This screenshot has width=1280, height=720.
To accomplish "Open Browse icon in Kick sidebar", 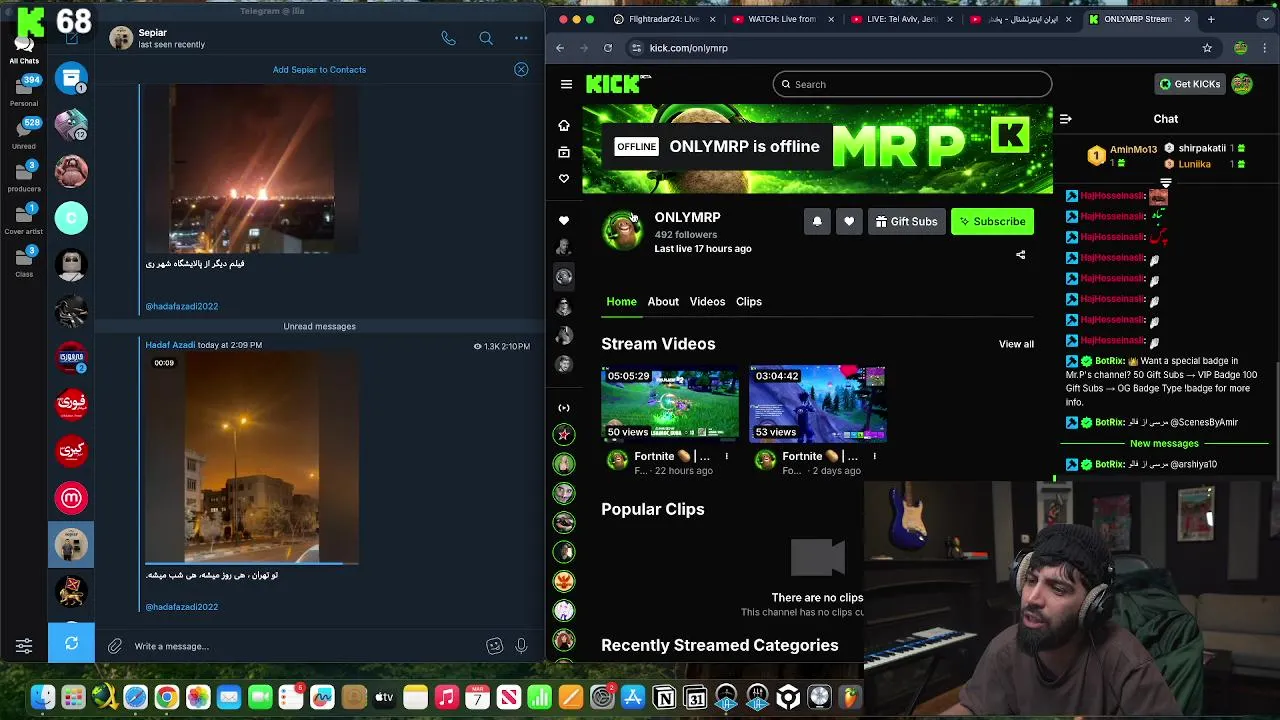I will (564, 152).
